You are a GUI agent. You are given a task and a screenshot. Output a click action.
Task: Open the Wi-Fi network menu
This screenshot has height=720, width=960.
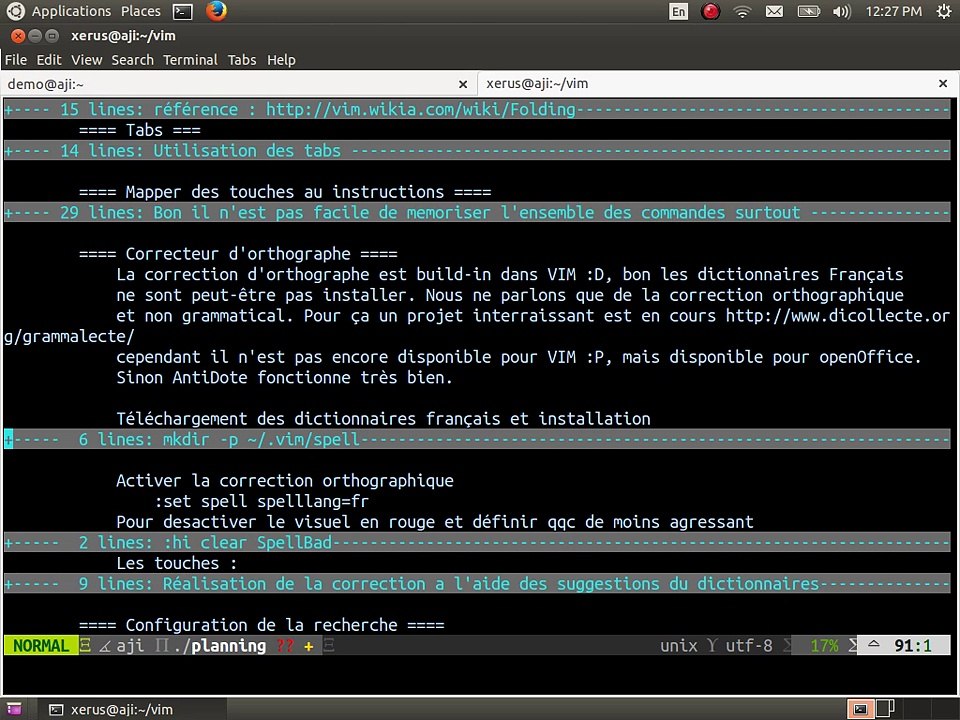coord(742,12)
